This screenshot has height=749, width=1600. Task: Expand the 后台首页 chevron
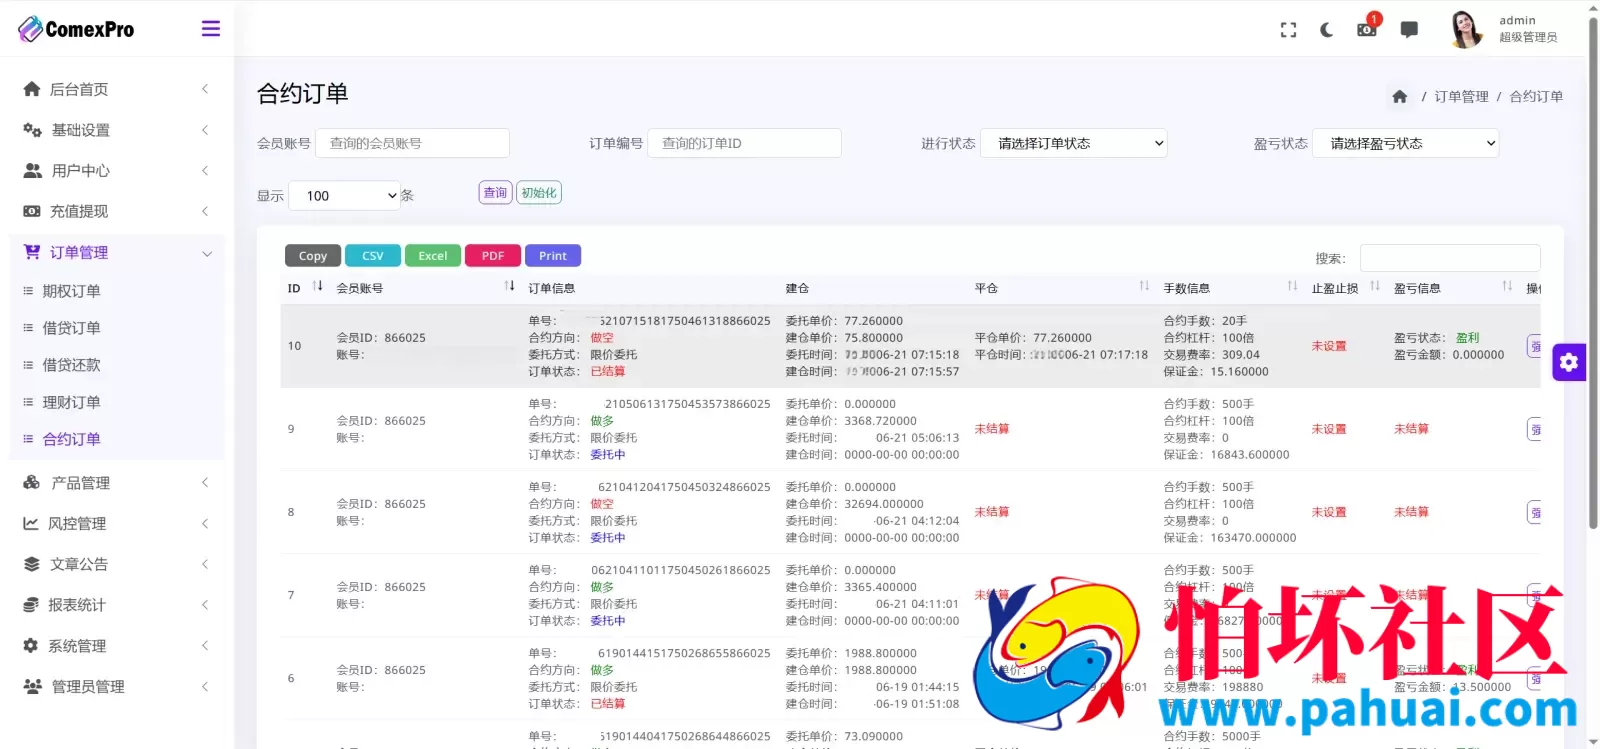tap(205, 89)
